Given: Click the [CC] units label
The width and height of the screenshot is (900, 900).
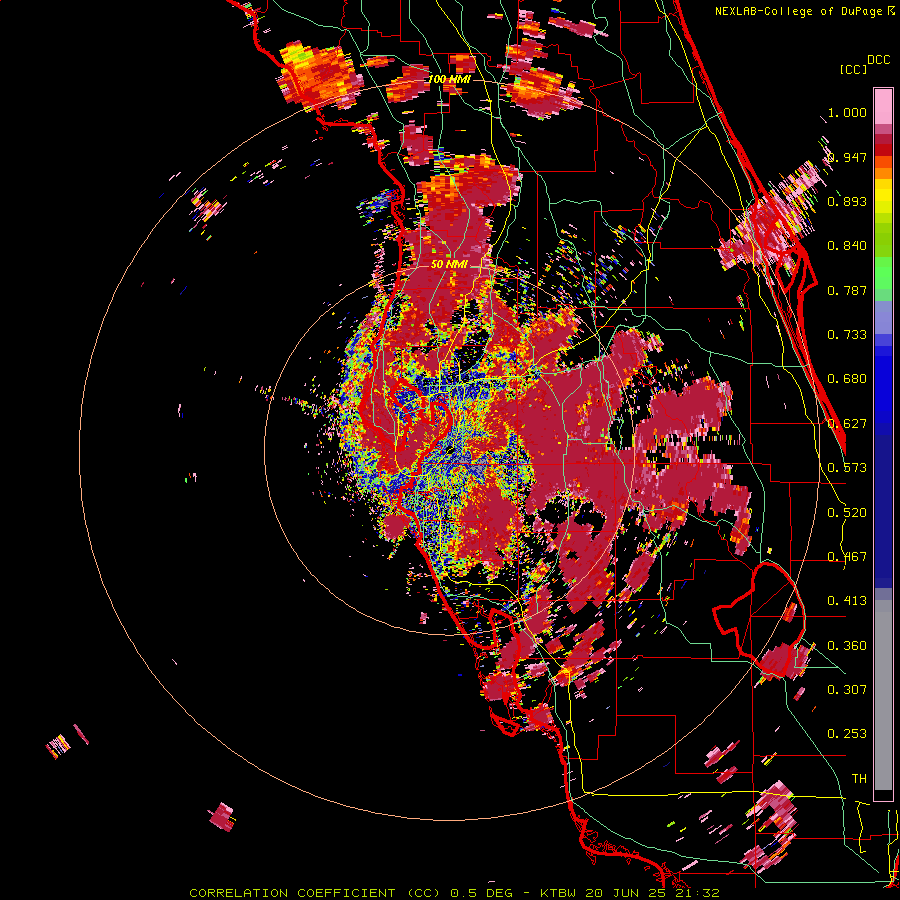Looking at the screenshot, I should point(853,69).
